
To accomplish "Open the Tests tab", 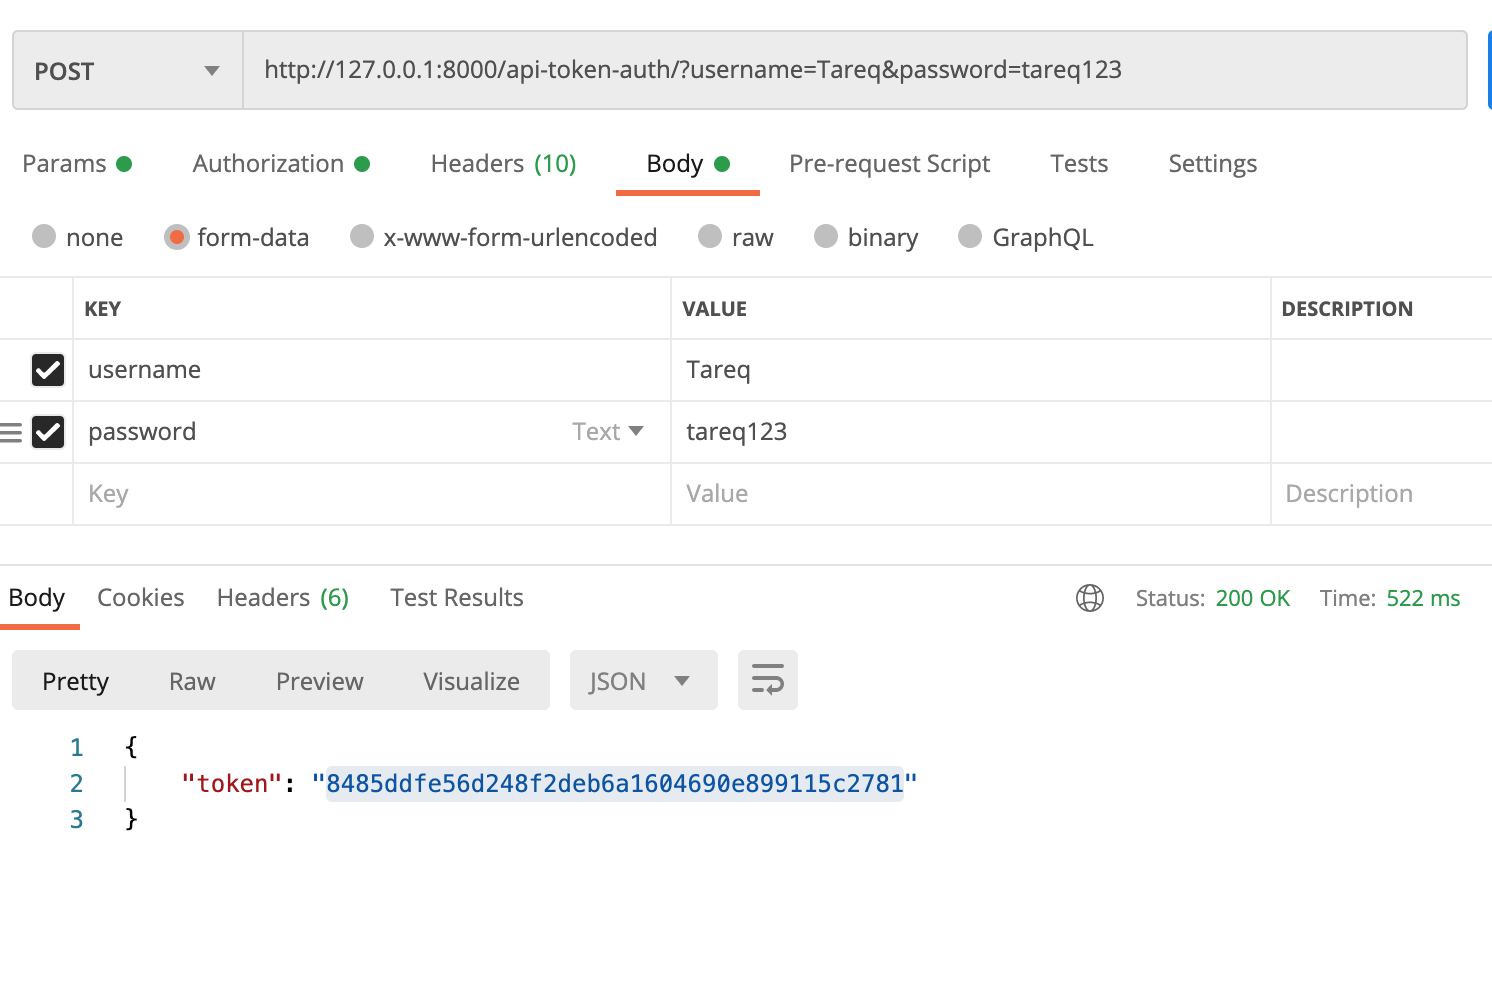I will point(1079,164).
